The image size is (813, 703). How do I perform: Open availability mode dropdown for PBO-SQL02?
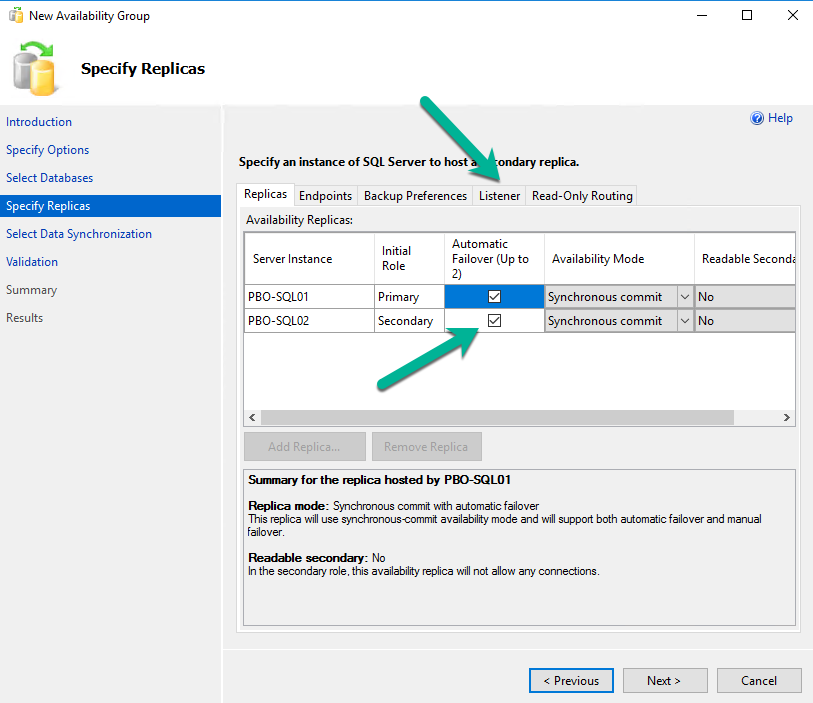coord(684,321)
